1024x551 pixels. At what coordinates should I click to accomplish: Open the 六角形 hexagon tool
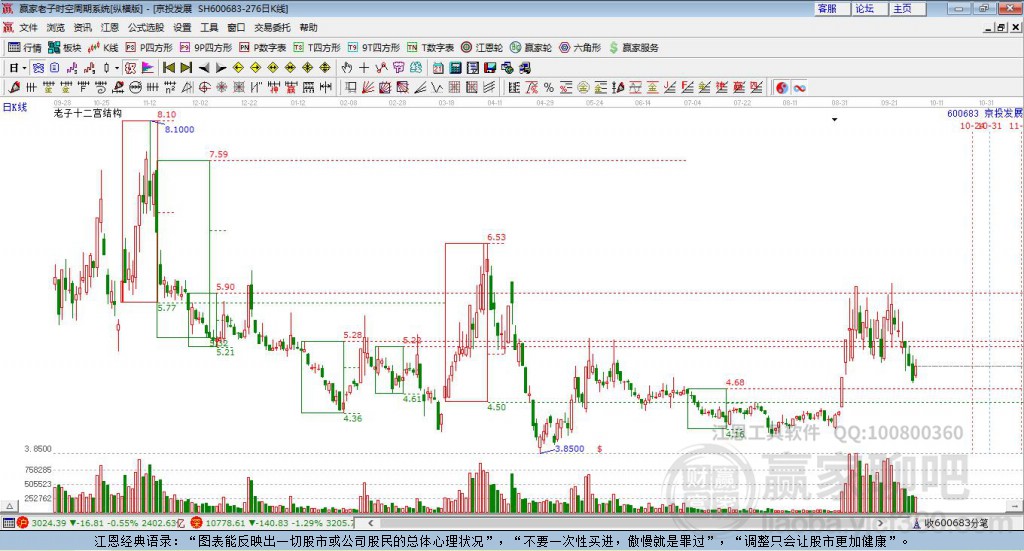pyautogui.click(x=580, y=48)
